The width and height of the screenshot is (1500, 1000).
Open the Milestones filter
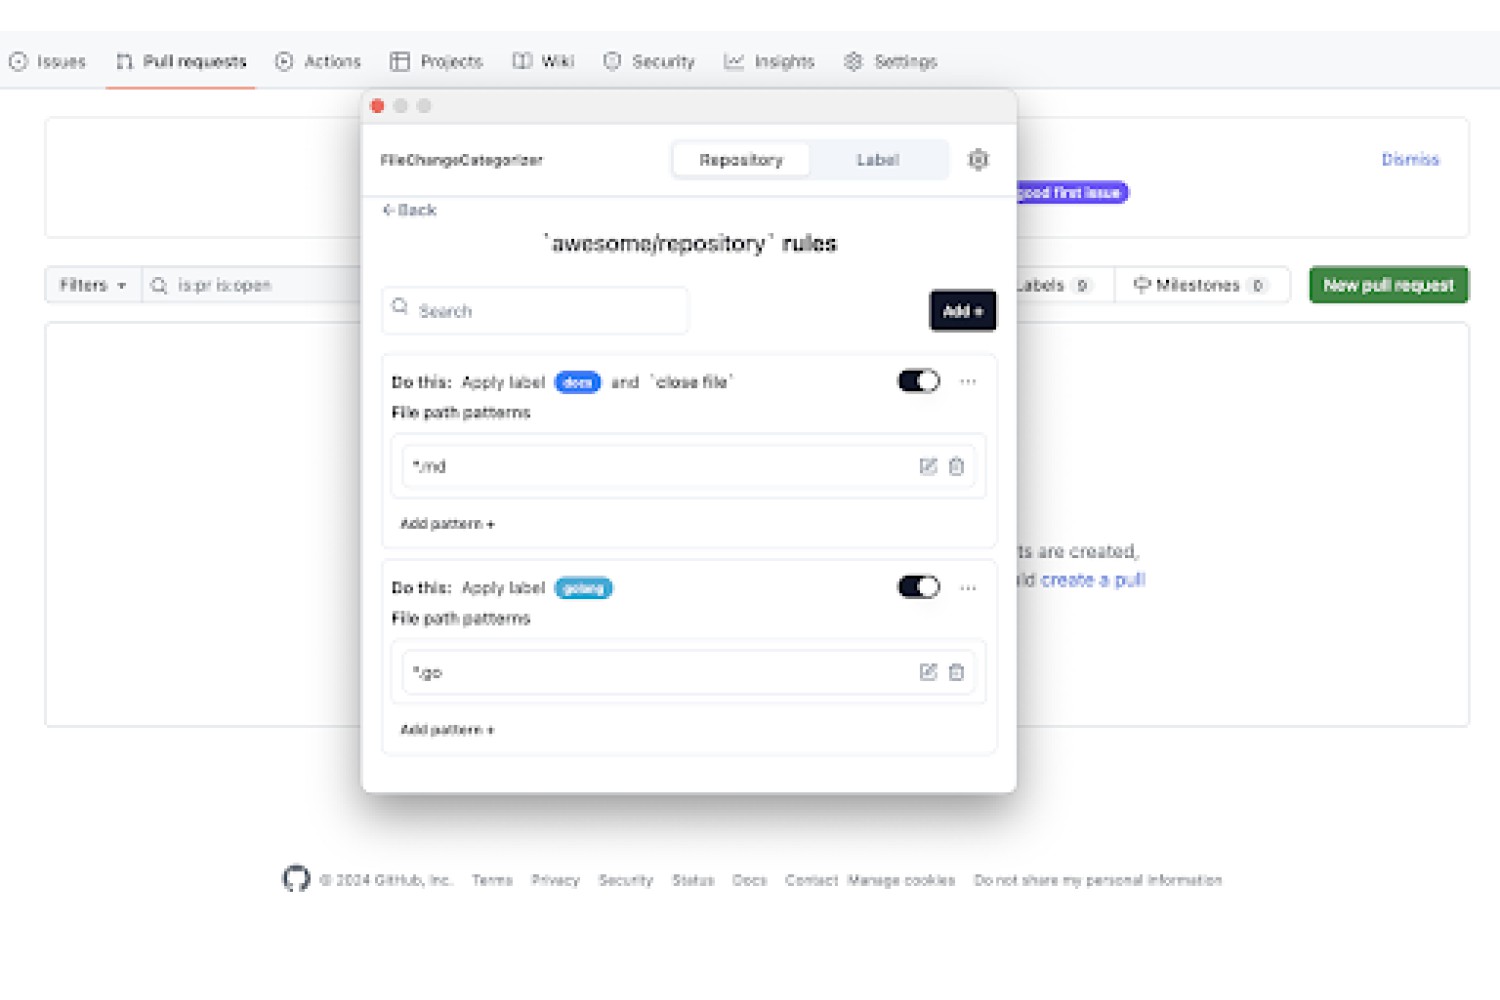pyautogui.click(x=1201, y=285)
